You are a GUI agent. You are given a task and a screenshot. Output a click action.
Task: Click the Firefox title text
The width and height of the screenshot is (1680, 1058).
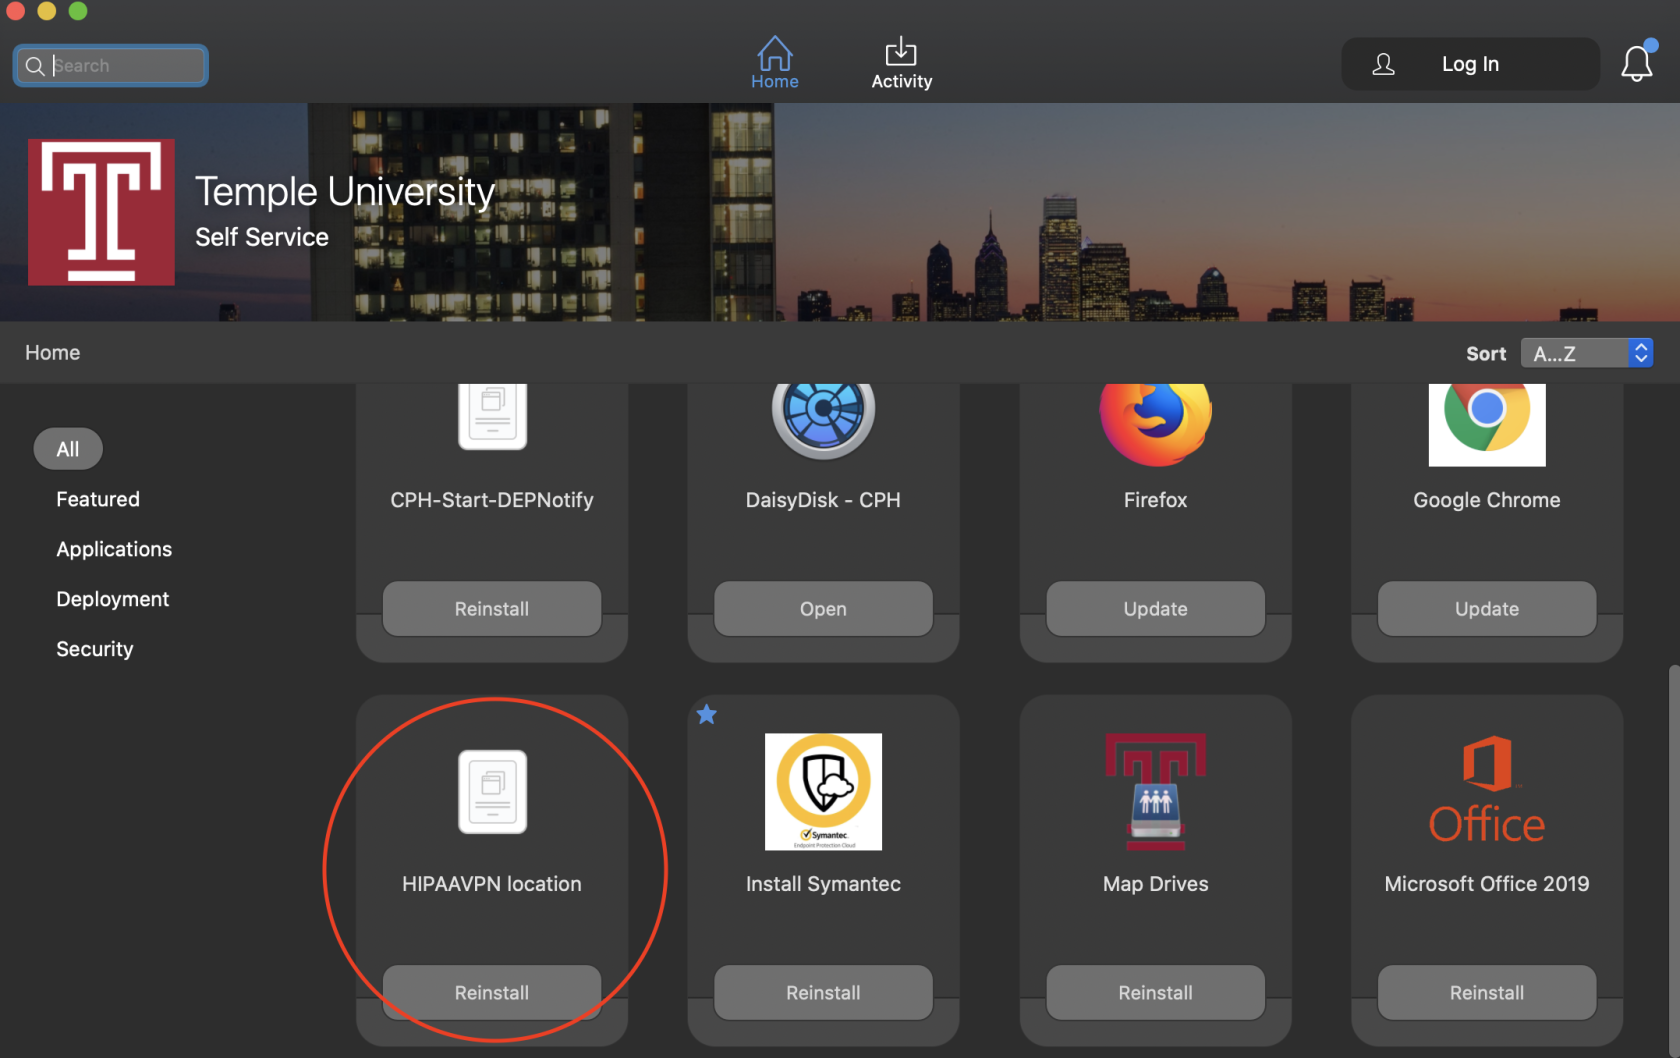point(1155,500)
